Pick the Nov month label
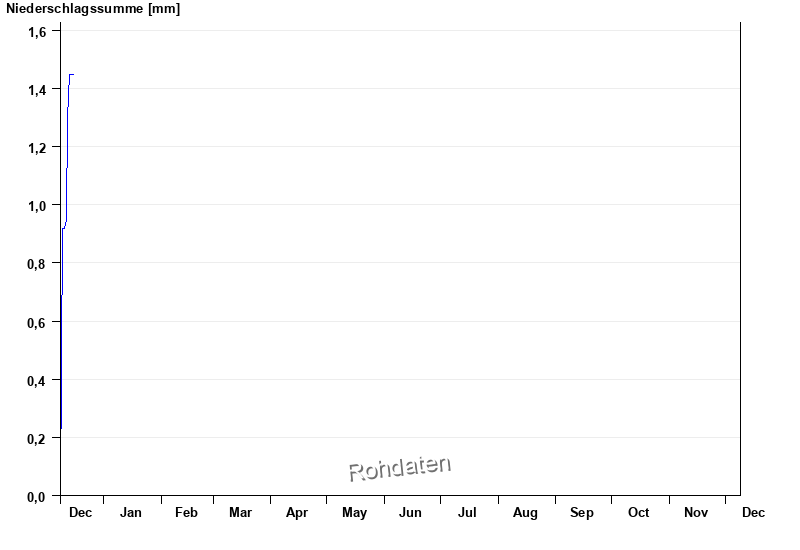 coord(696,513)
